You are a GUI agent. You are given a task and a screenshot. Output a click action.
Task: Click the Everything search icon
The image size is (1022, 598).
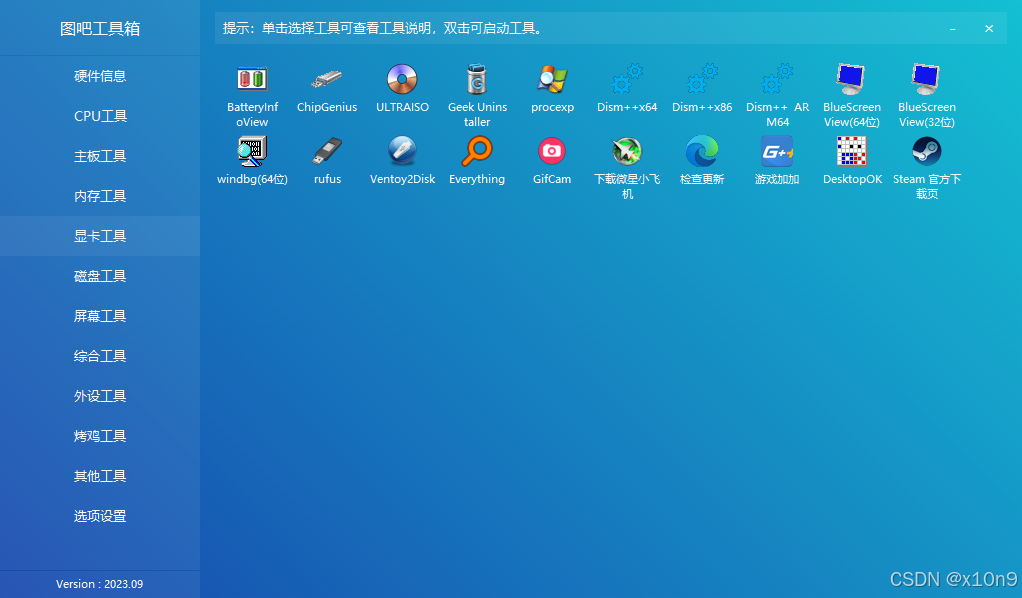(477, 151)
